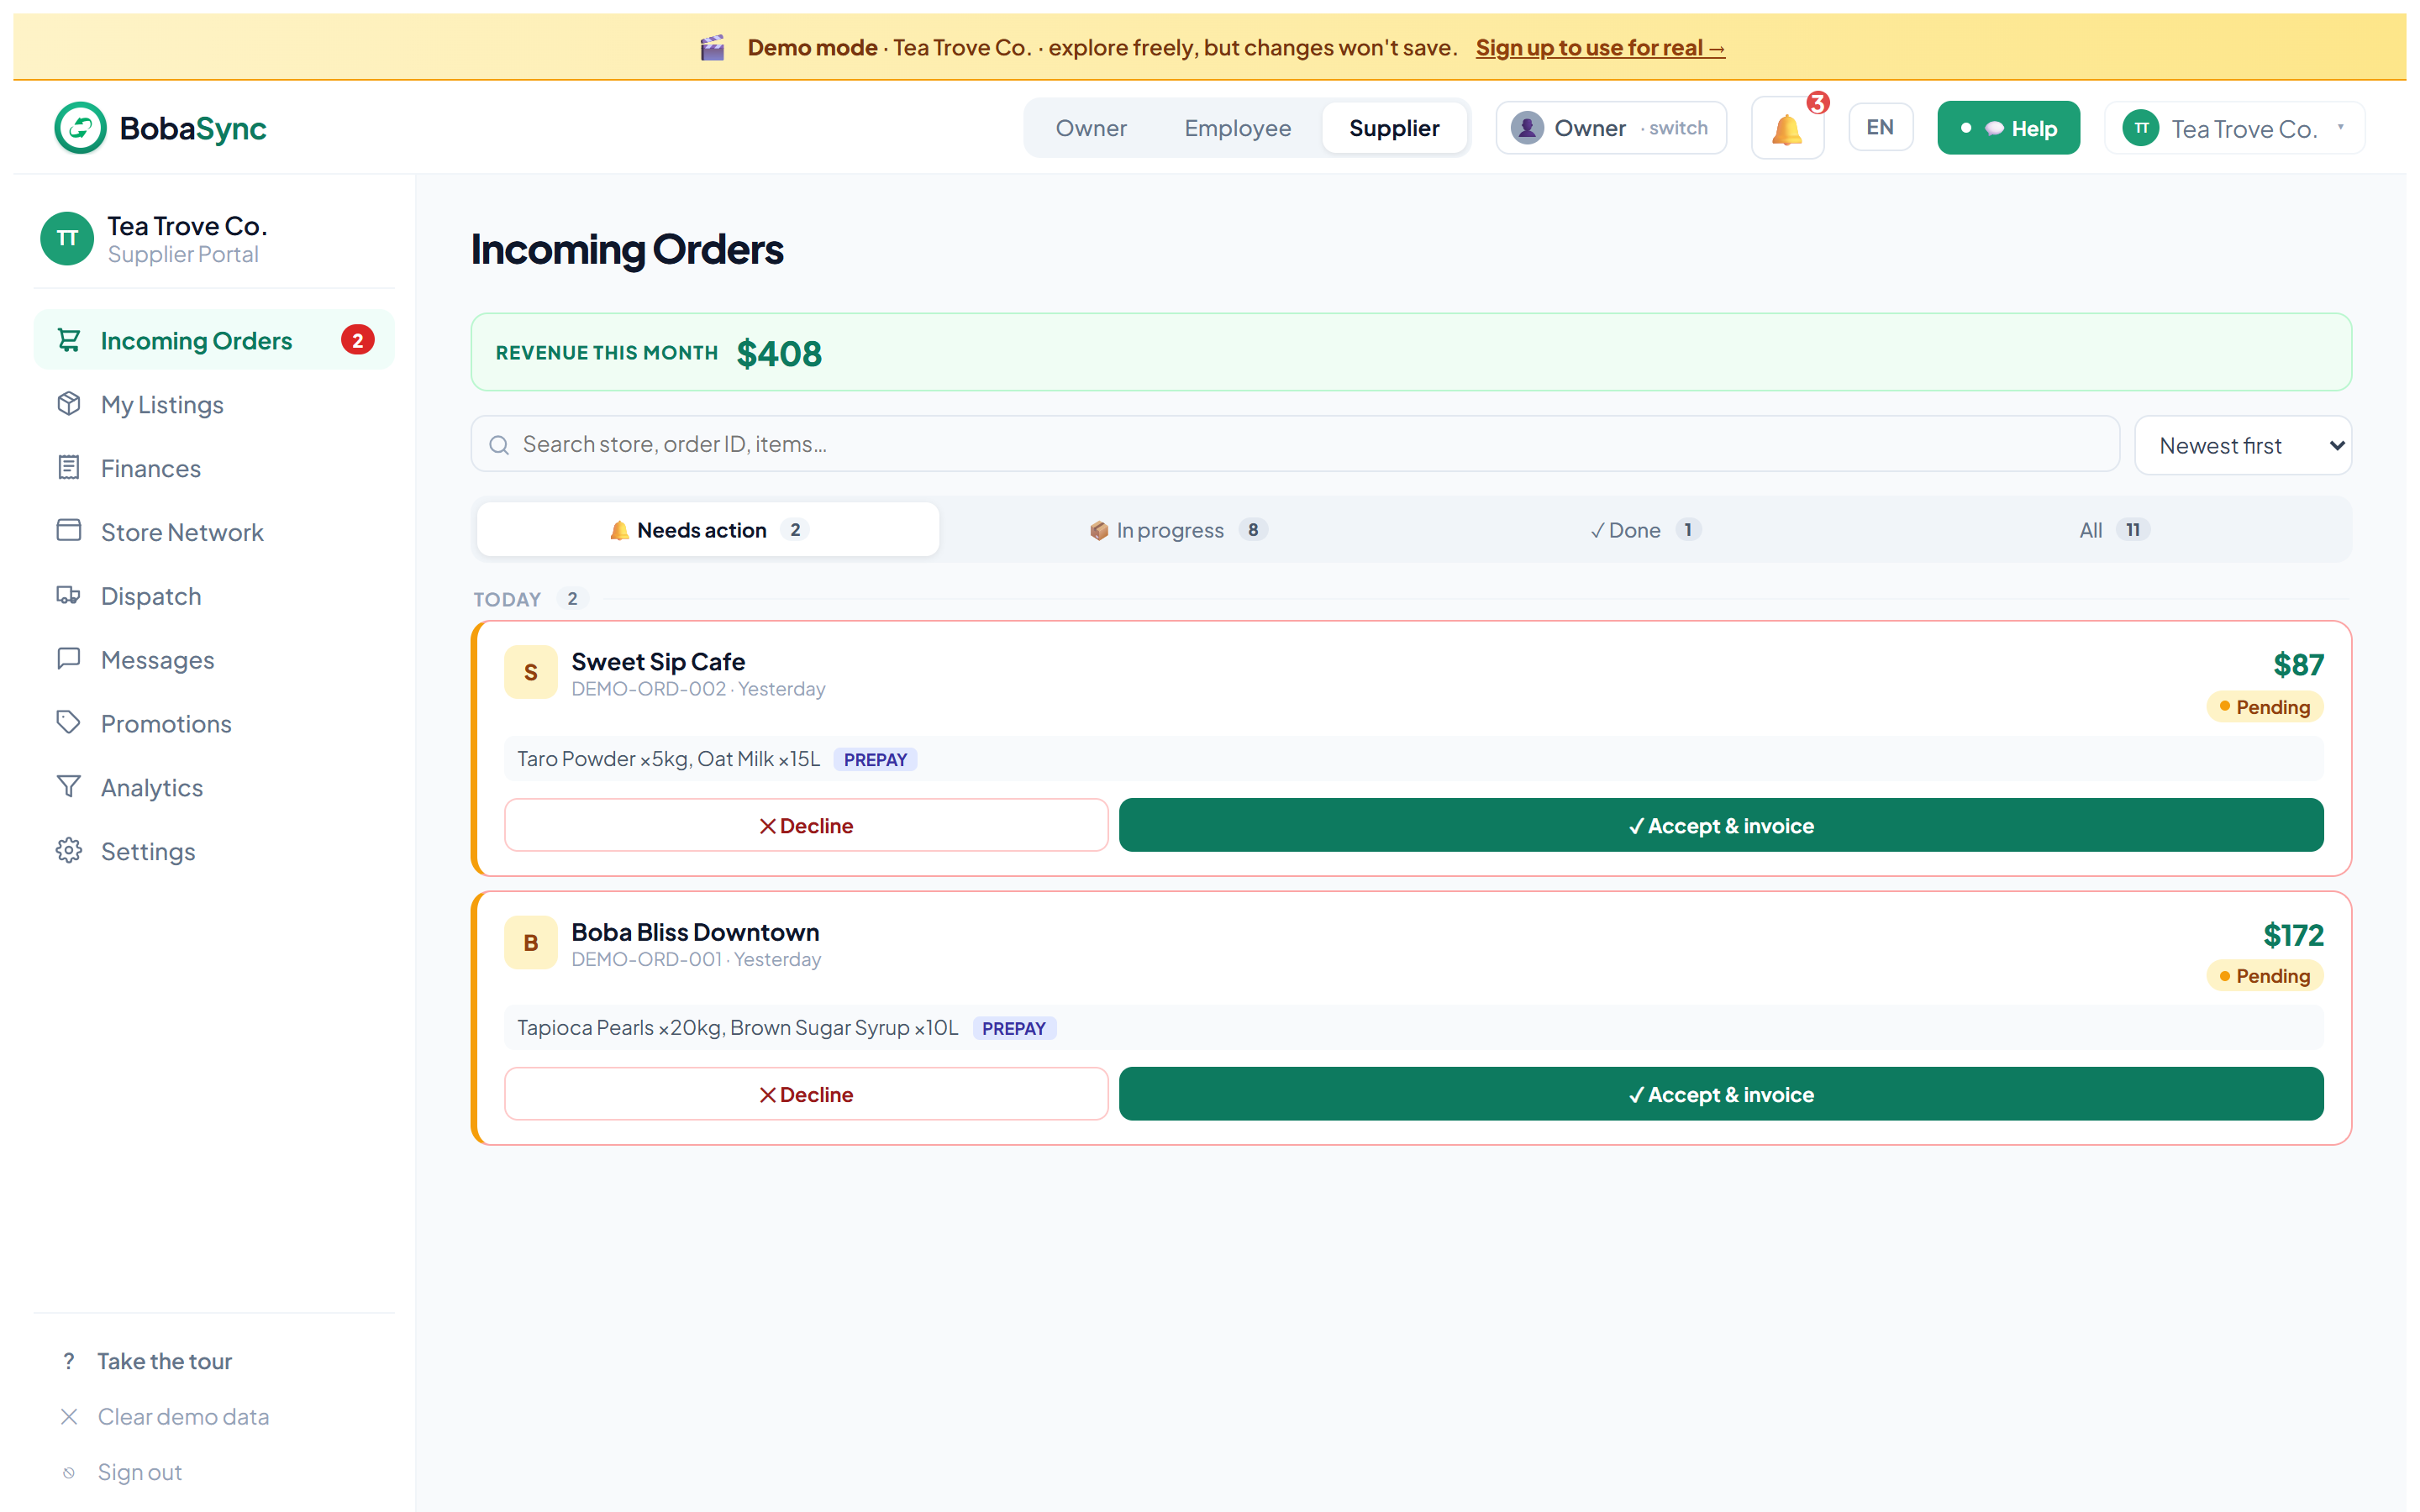This screenshot has width=2420, height=1512.
Task: Click the My Listings box icon
Action: [x=69, y=404]
